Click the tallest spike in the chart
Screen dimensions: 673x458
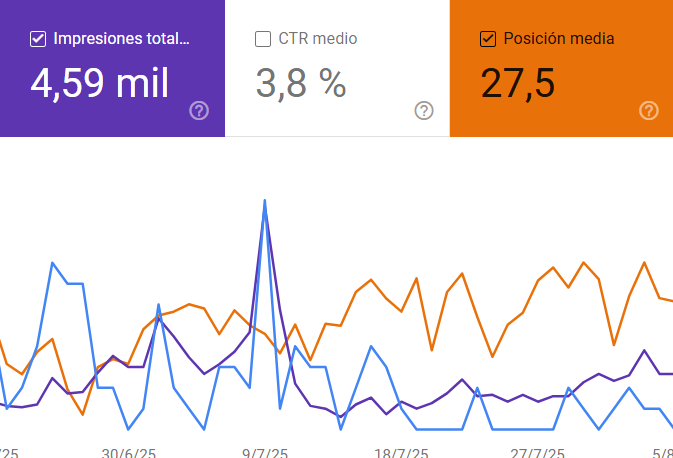click(265, 201)
